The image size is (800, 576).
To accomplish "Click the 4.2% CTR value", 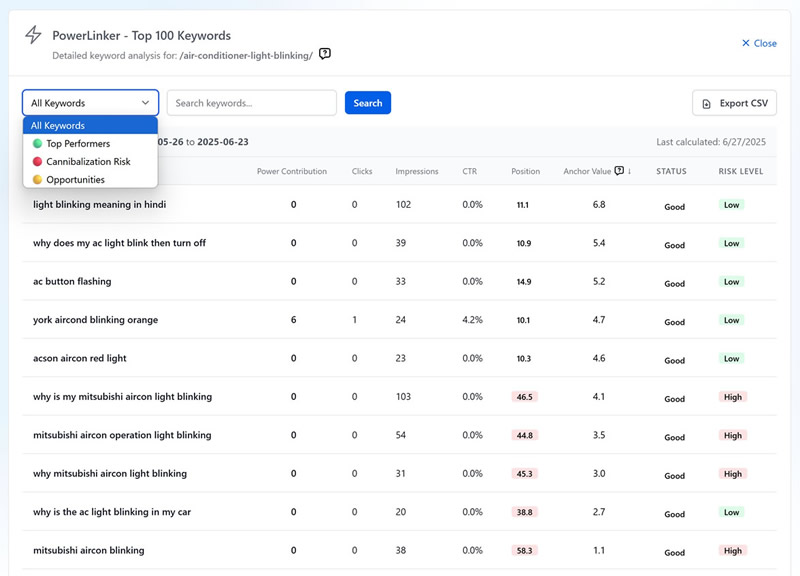I will click(472, 320).
